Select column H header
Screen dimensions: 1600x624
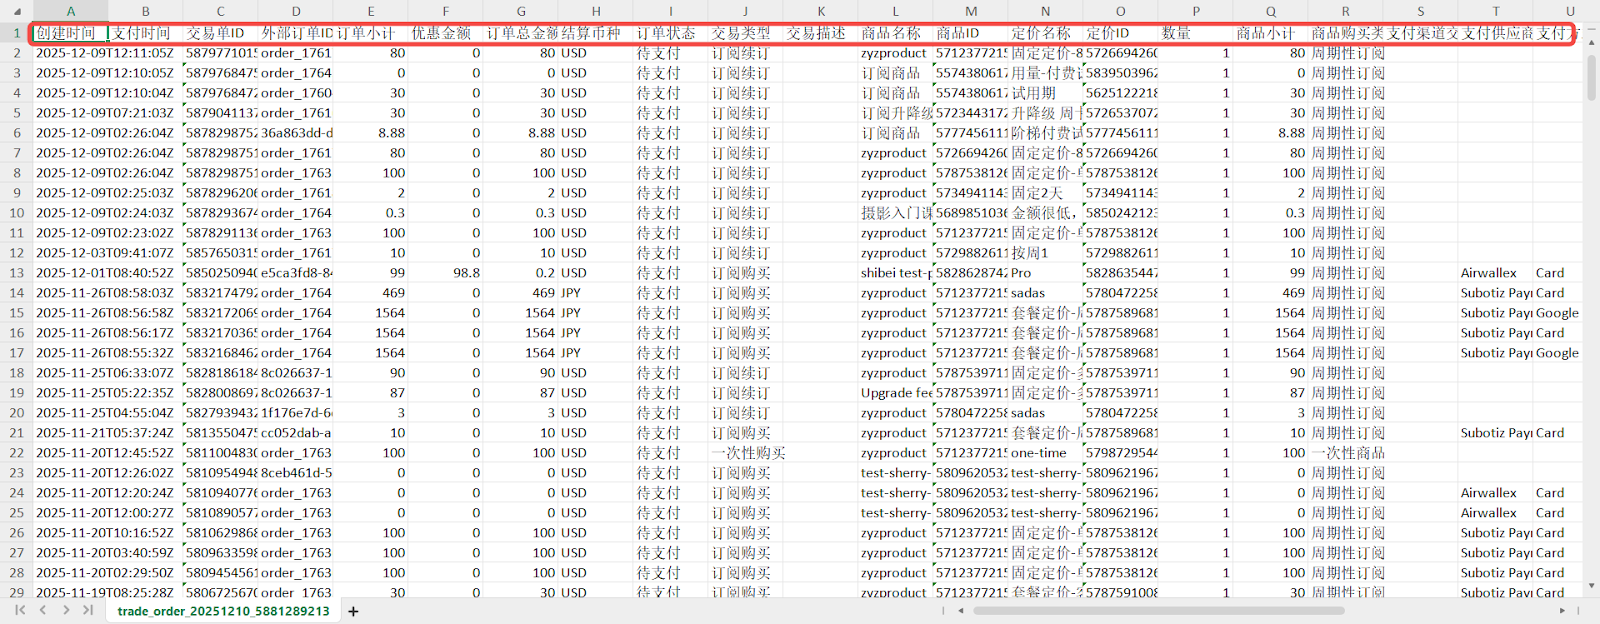pos(596,11)
